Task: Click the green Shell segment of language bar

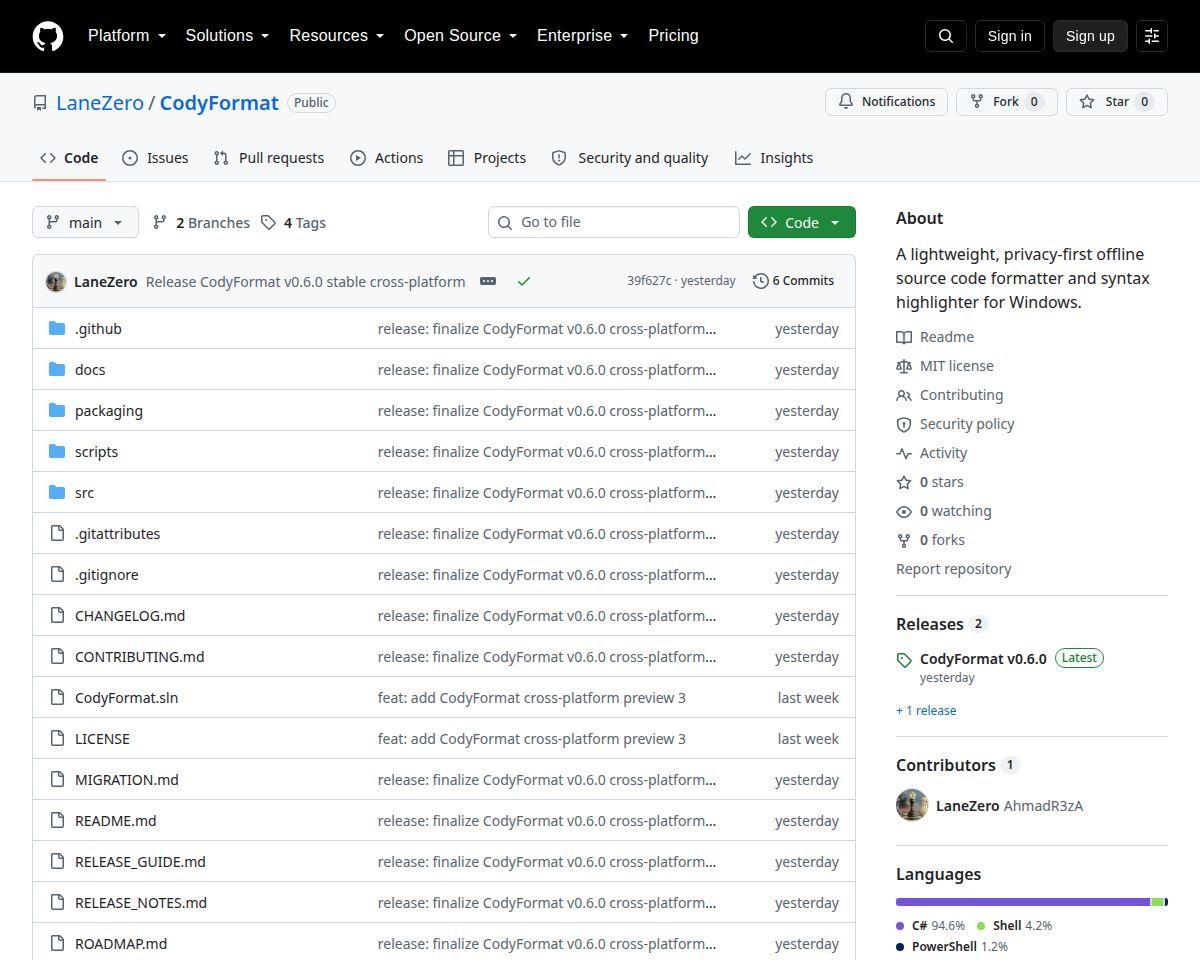Action: (x=1158, y=902)
